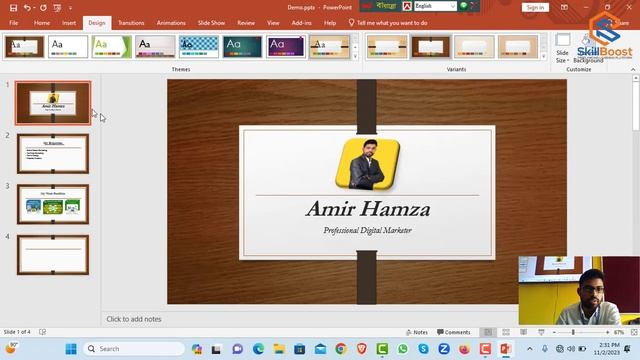Start Slide Show from status bar icon
The height and width of the screenshot is (360, 640).
tap(541, 332)
